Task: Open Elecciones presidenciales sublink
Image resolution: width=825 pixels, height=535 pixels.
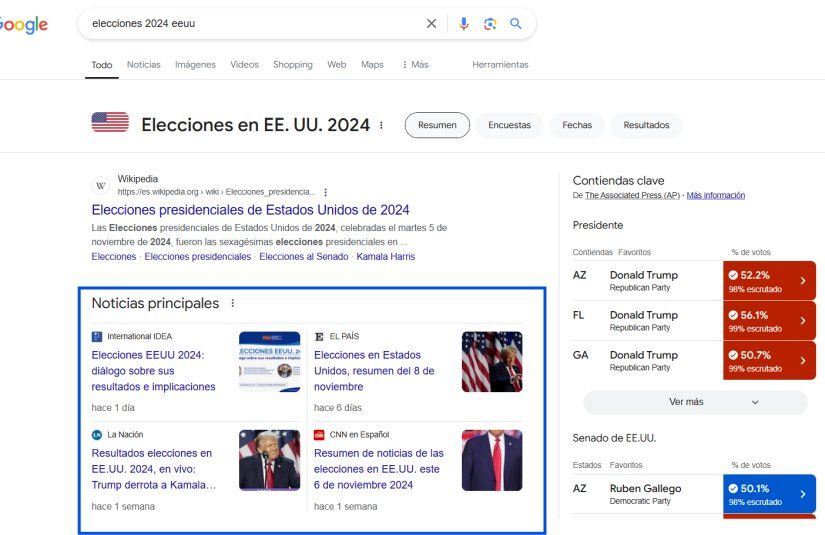Action: 198,257
